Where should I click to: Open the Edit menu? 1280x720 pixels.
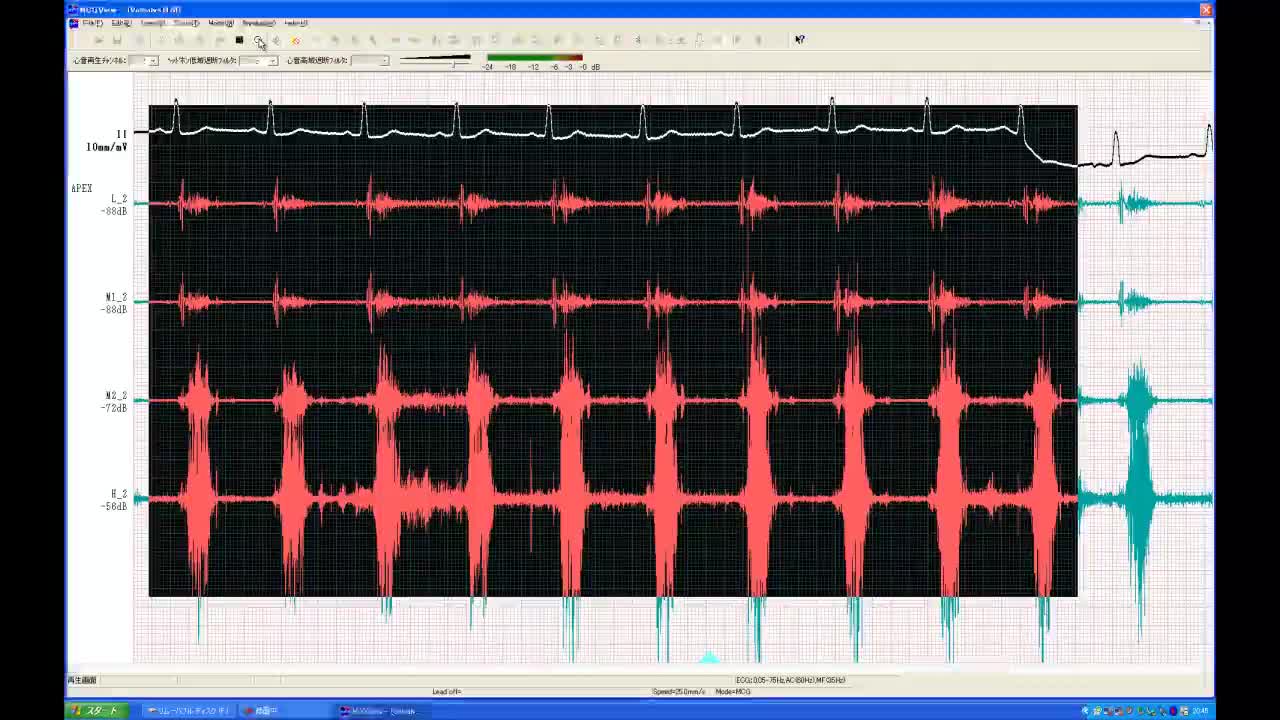[121, 23]
